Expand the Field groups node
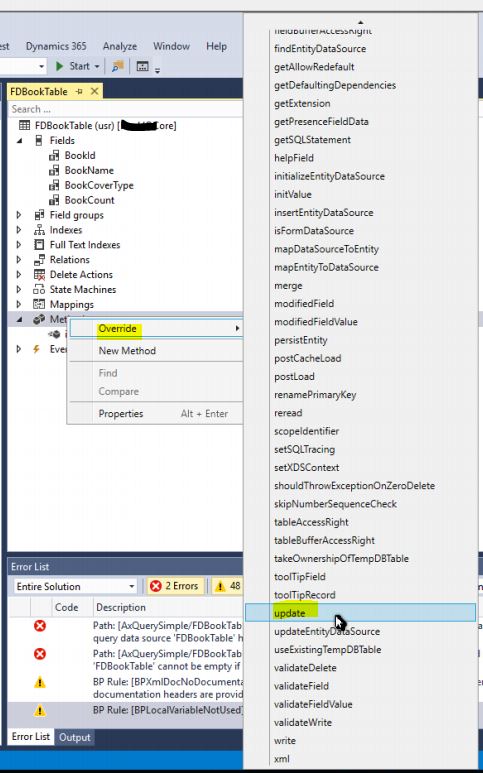 point(19,215)
